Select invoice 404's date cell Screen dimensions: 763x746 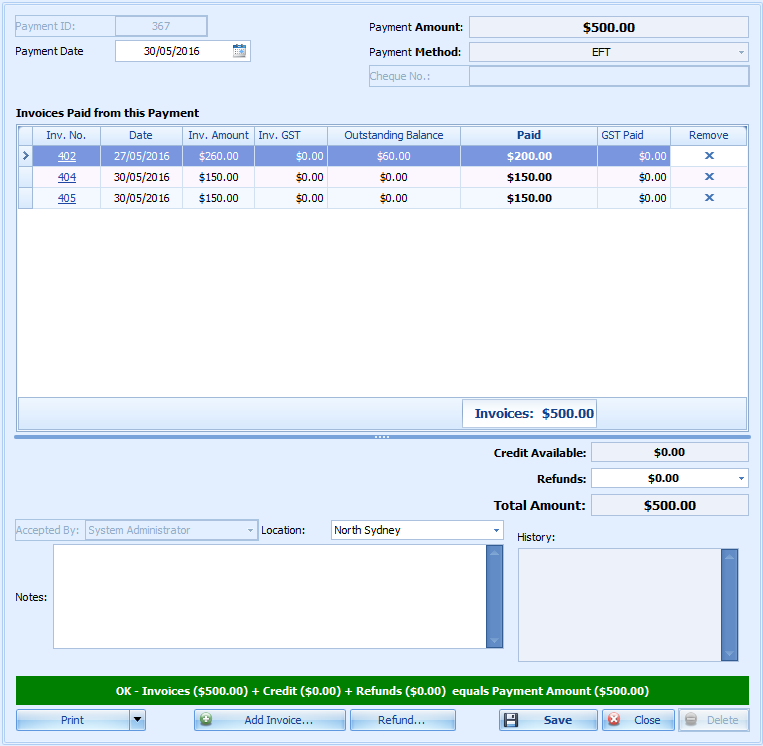[141, 177]
